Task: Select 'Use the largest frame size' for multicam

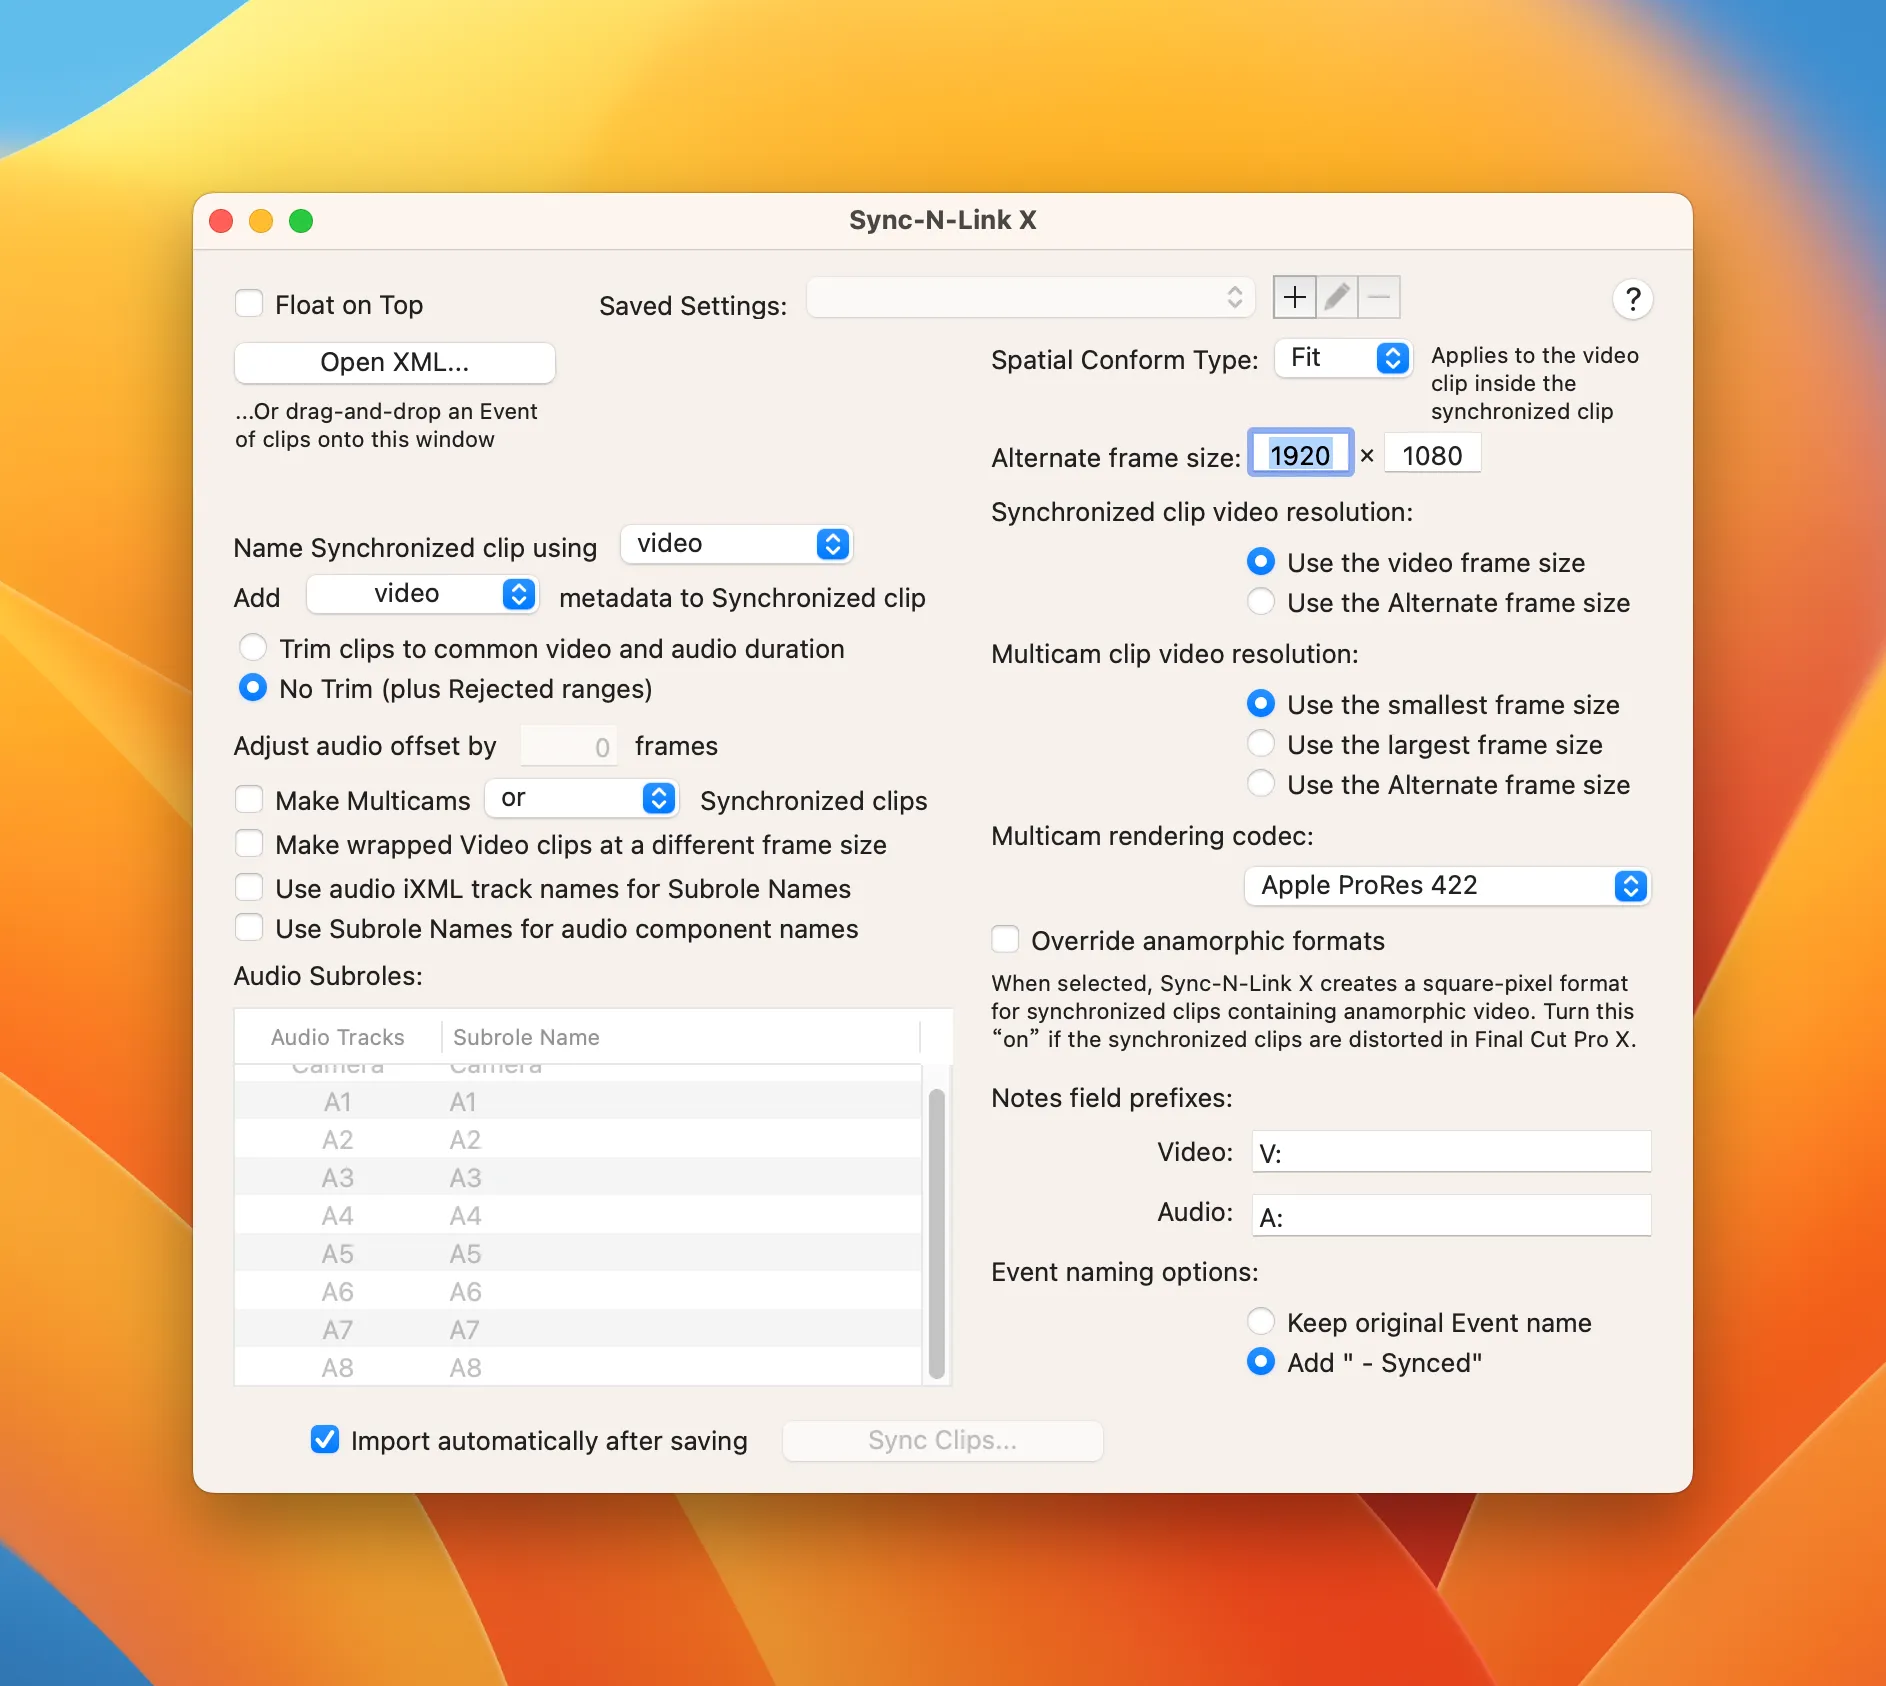Action: [1261, 744]
